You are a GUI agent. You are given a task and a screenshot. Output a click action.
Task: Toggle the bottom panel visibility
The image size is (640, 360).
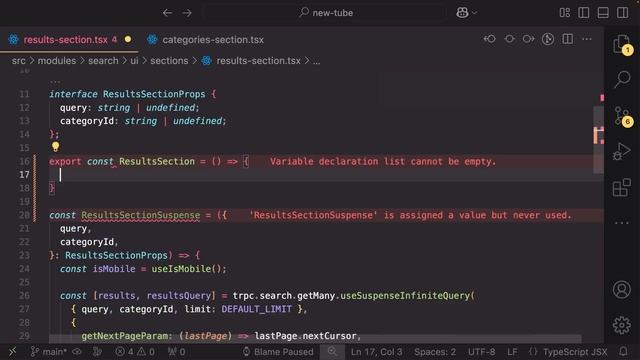click(x=603, y=13)
